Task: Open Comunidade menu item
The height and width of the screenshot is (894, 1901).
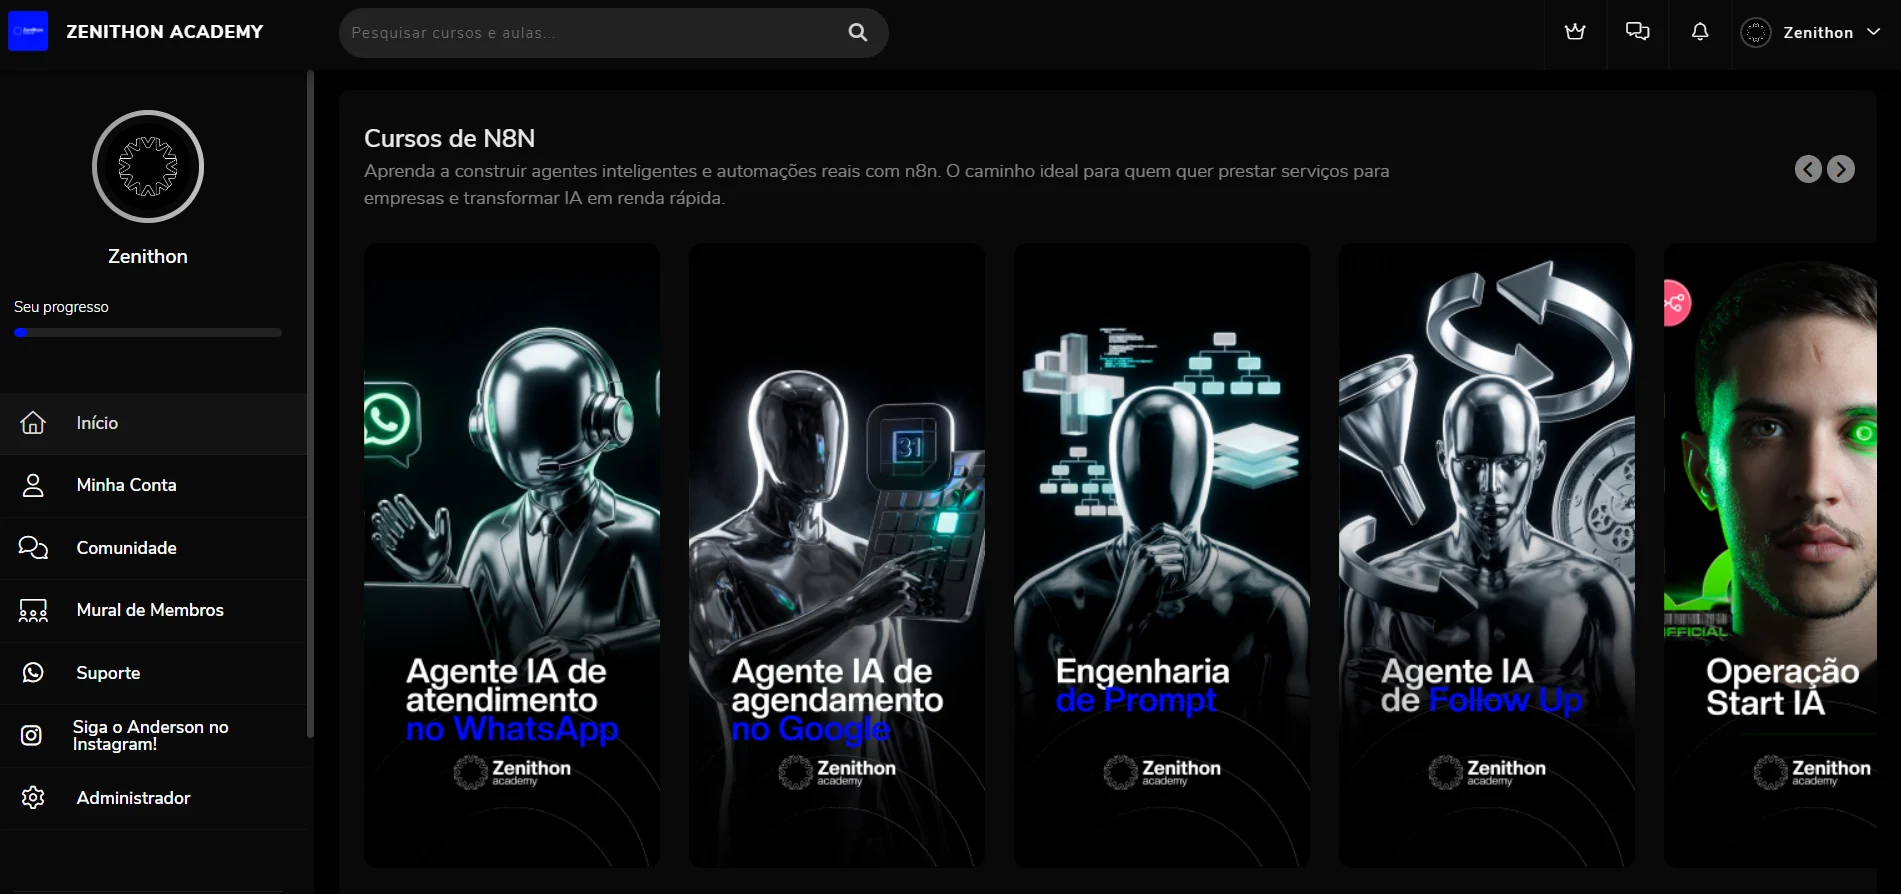Action: tap(154, 548)
